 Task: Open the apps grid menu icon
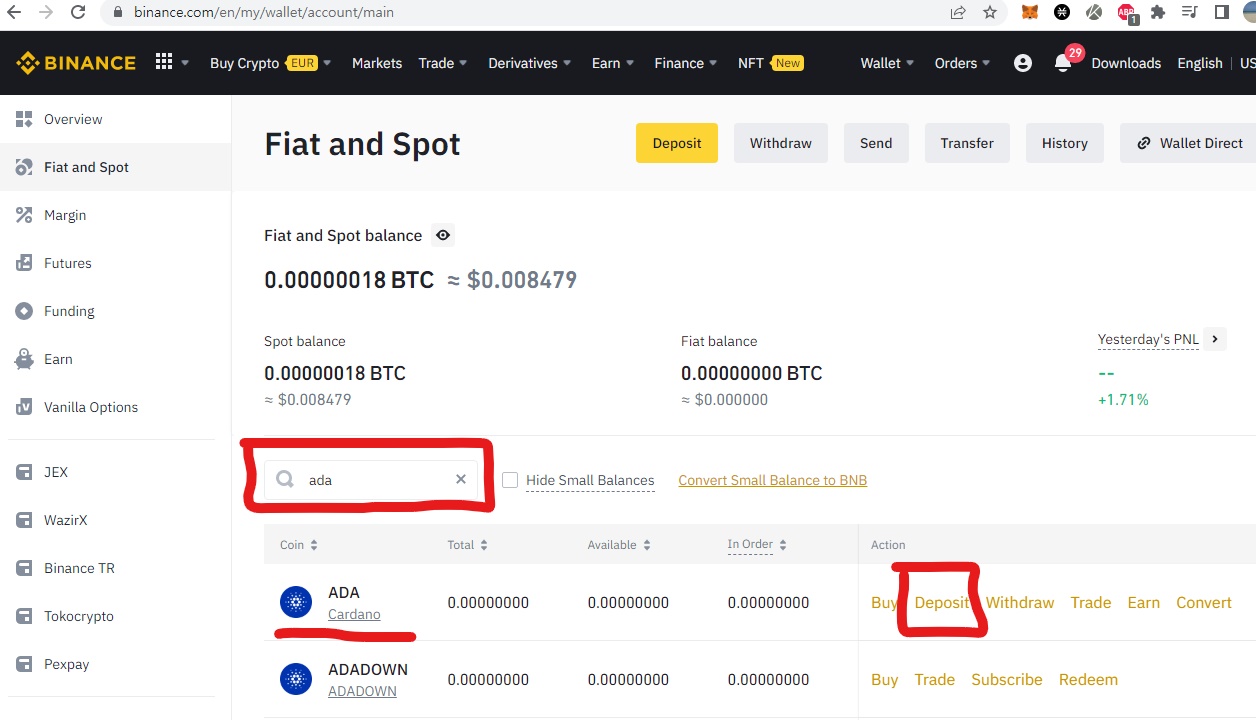point(164,62)
